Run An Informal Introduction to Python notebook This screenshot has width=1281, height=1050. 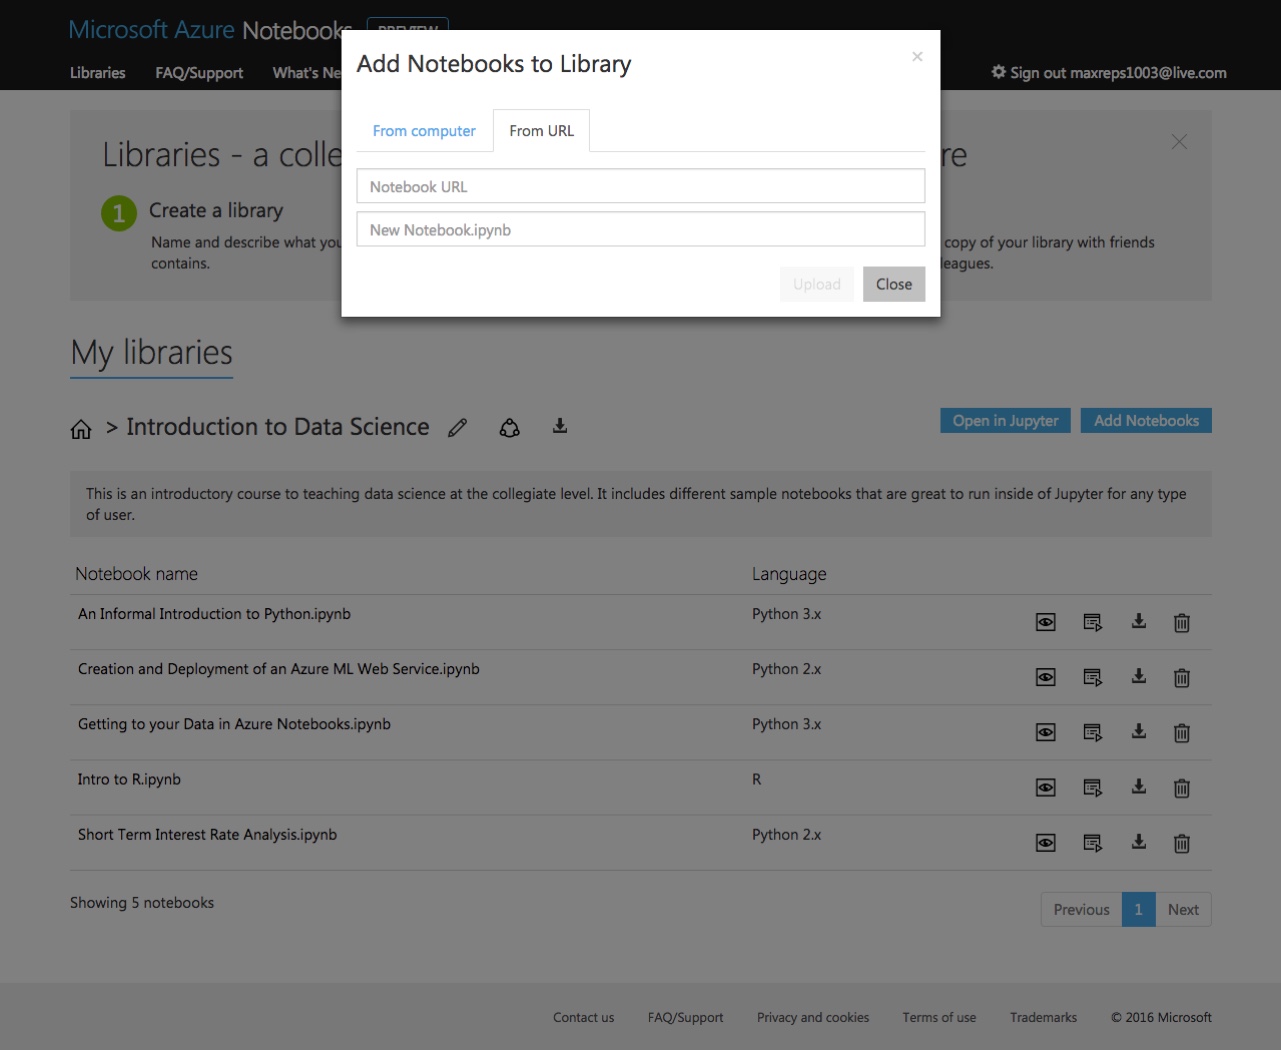(x=1092, y=623)
